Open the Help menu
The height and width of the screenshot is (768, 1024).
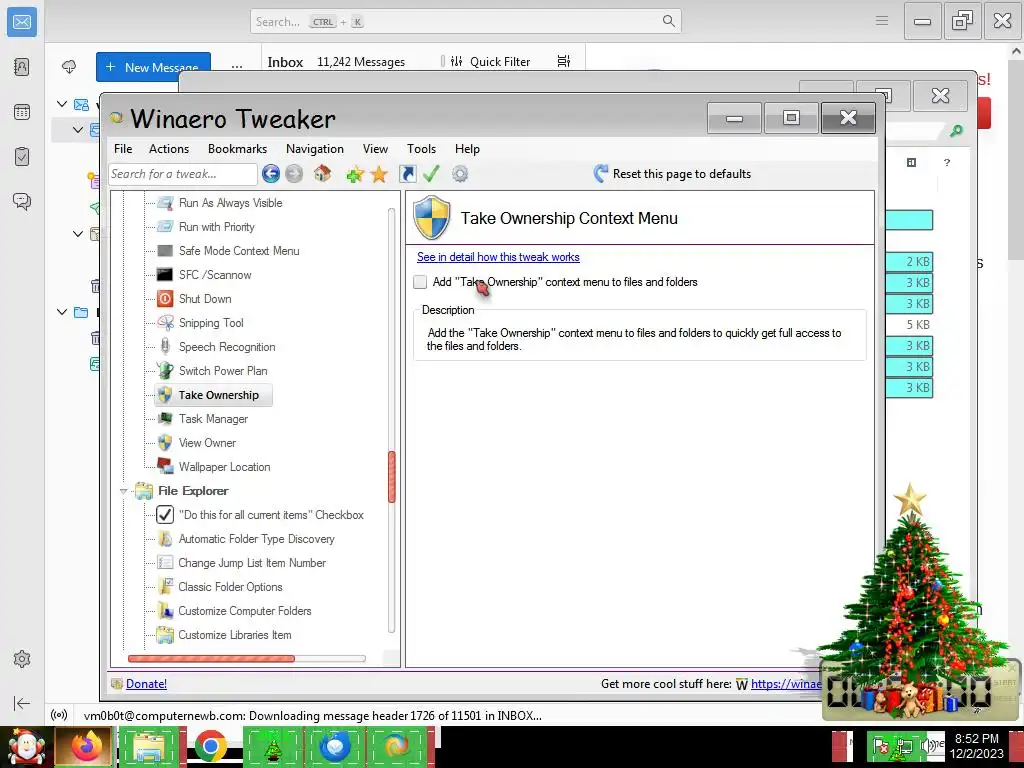(x=467, y=149)
